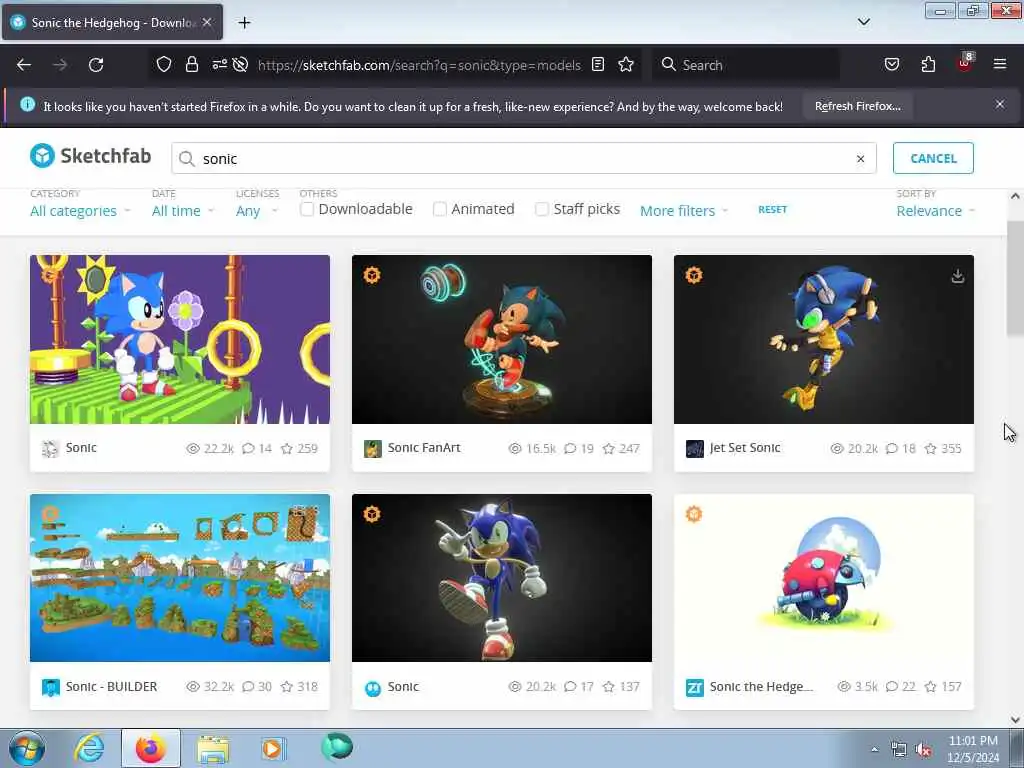Click the 22.2k view count text

218,449
